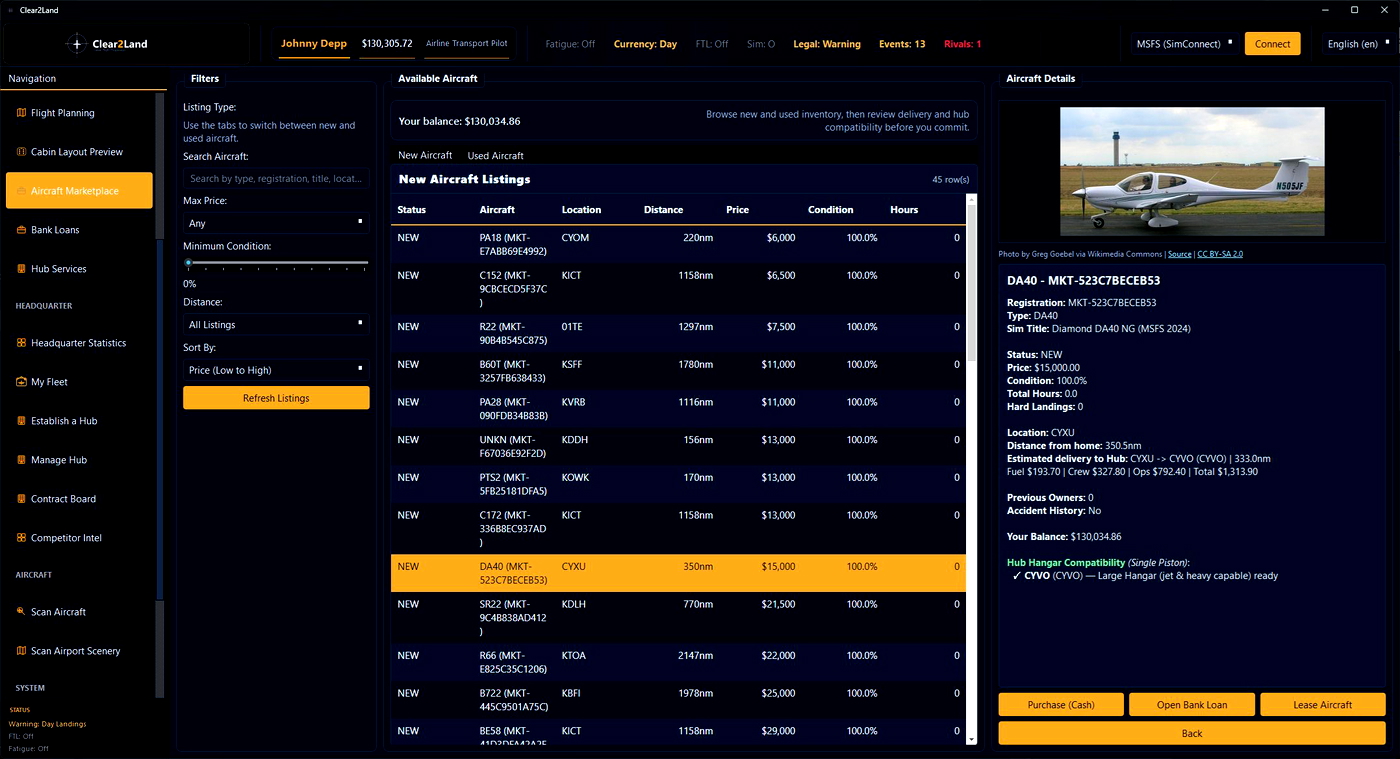Click the Flight Planning icon
The image size is (1400, 759).
tap(22, 113)
